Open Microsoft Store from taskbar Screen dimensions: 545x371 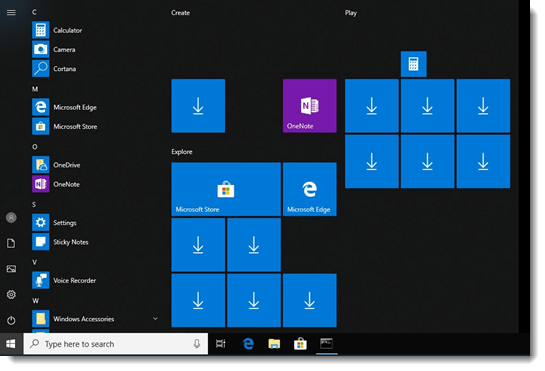300,344
